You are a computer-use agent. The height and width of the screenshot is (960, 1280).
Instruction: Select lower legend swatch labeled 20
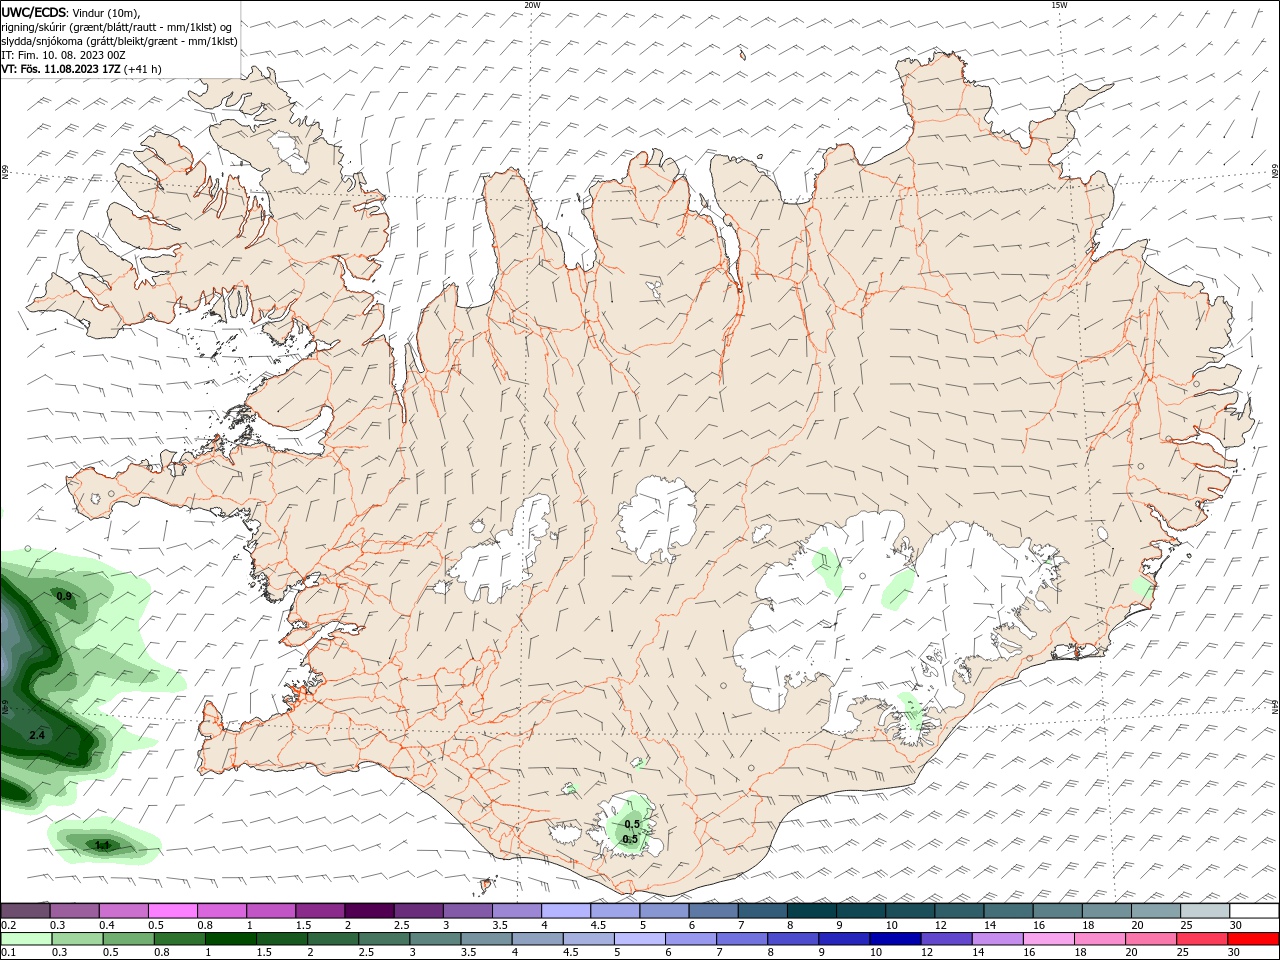tap(1149, 939)
